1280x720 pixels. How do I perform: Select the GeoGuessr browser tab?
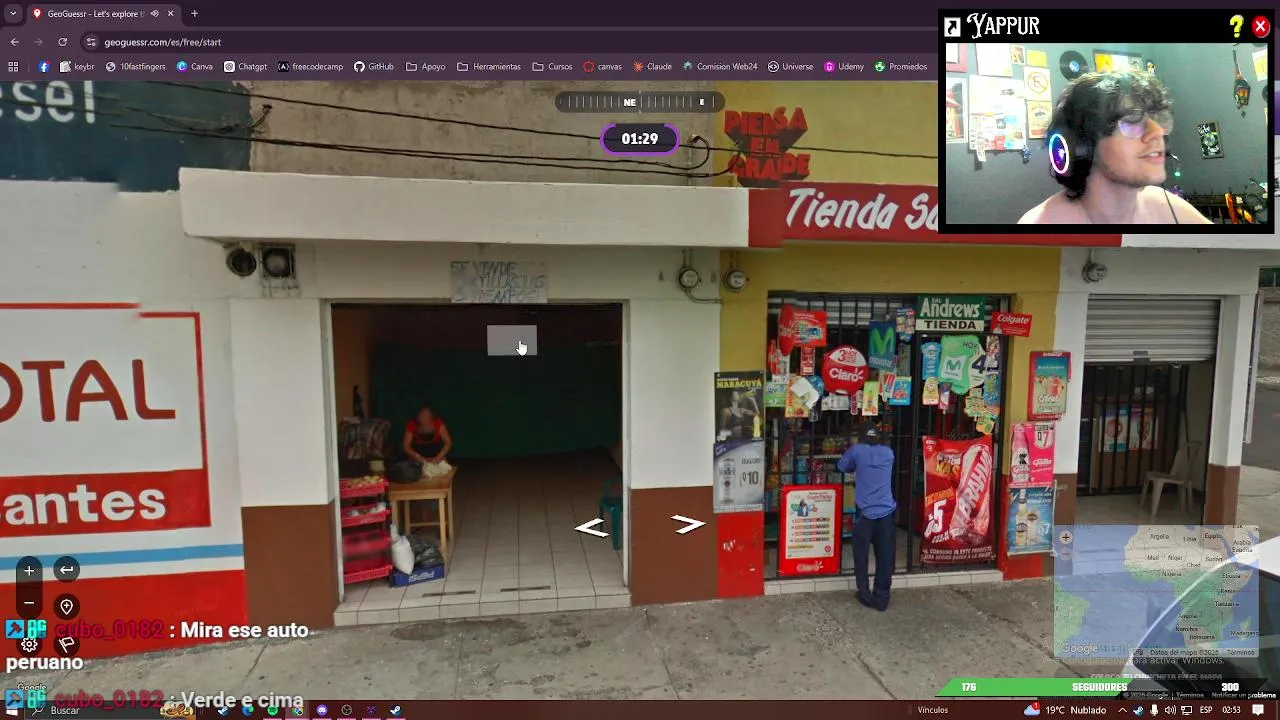coord(102,14)
